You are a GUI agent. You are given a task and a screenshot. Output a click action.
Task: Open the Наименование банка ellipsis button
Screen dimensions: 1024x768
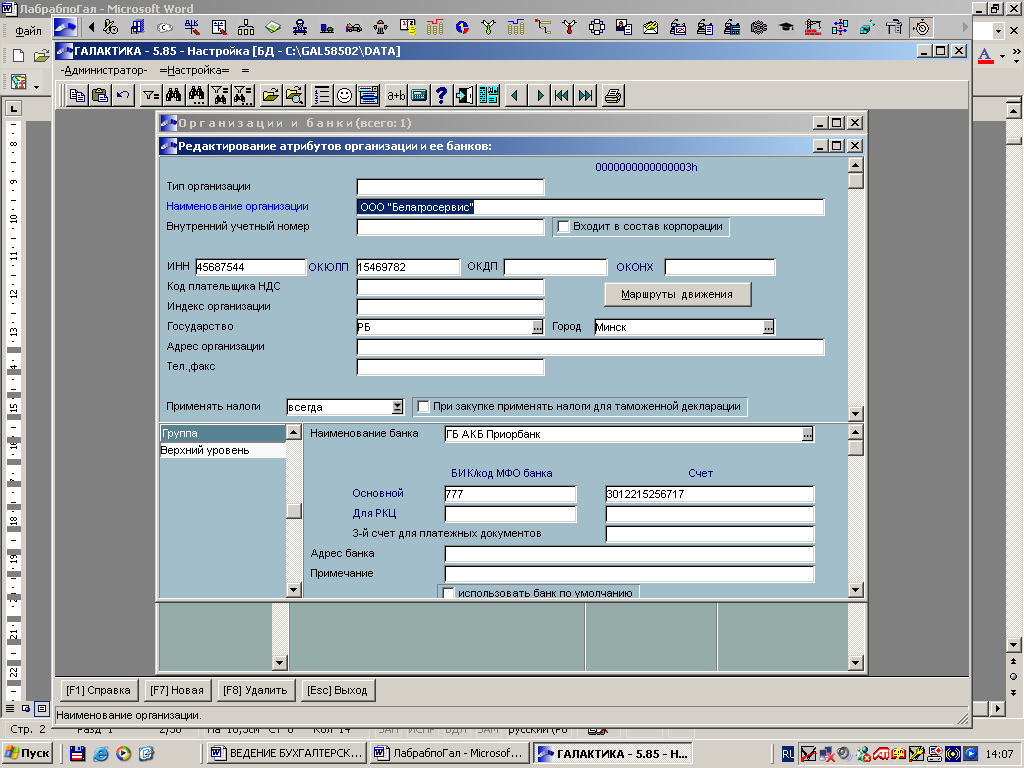(808, 434)
